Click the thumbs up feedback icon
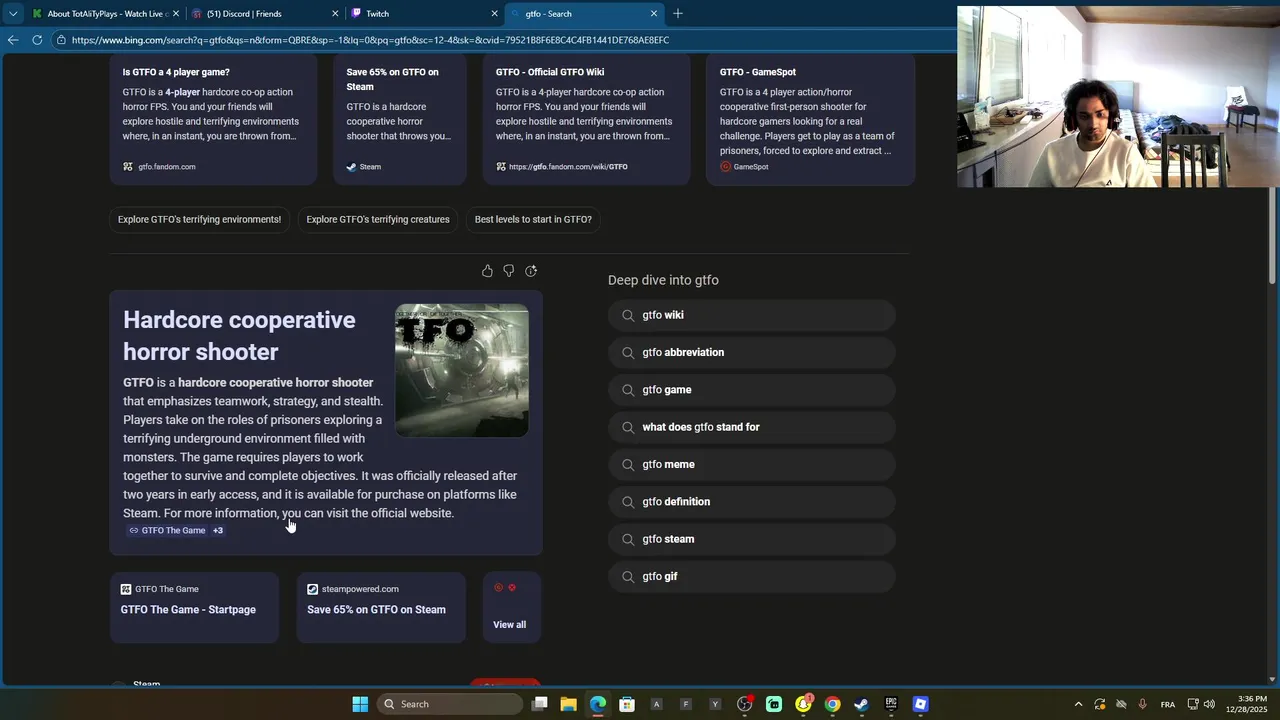 [x=487, y=271]
